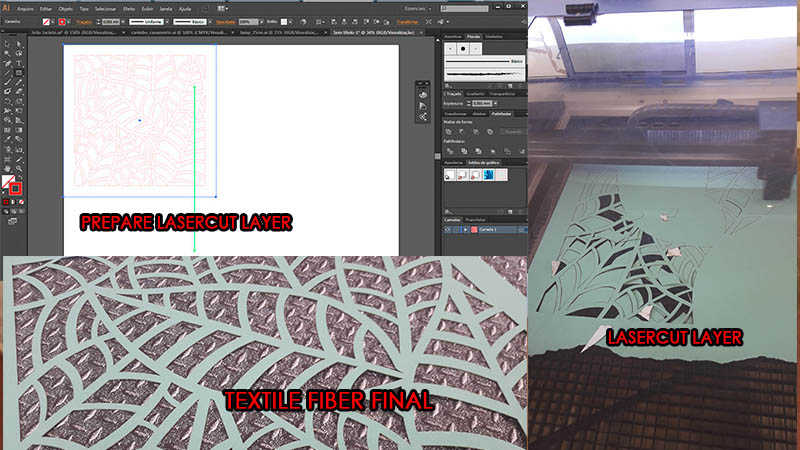Set Gradient mode below fill stroke
The height and width of the screenshot is (450, 800).
(14, 202)
